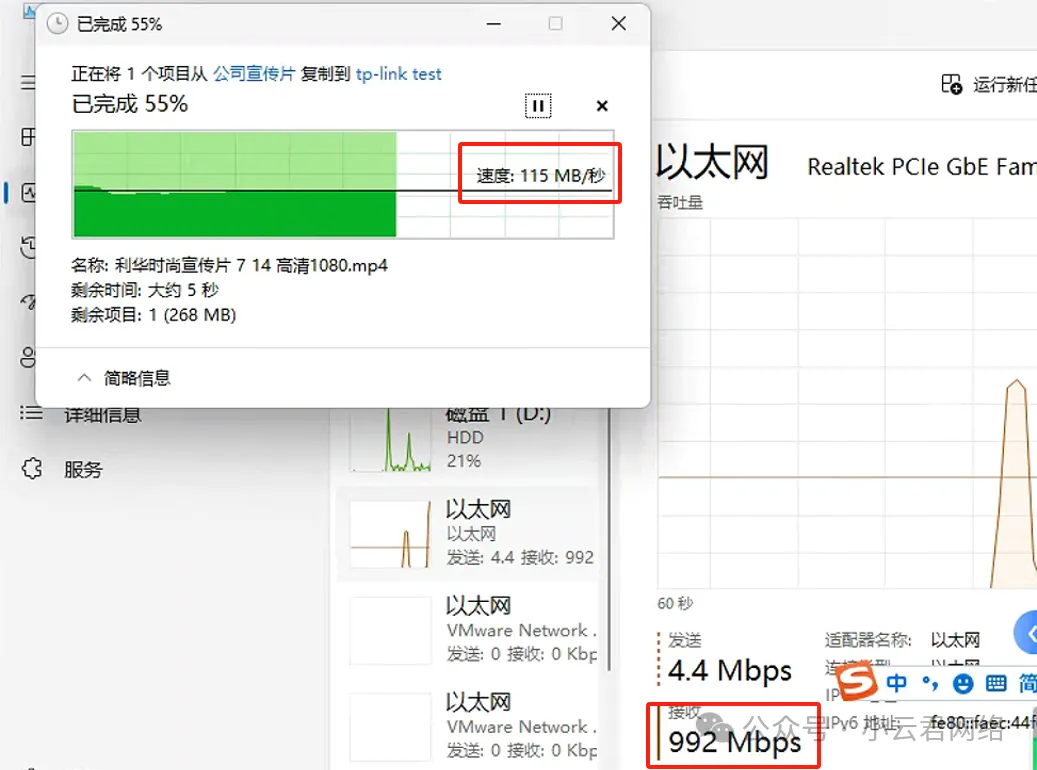Image resolution: width=1037 pixels, height=770 pixels.
Task: Collapse copy dialog using 简略信息 chevron
Action: click(85, 378)
